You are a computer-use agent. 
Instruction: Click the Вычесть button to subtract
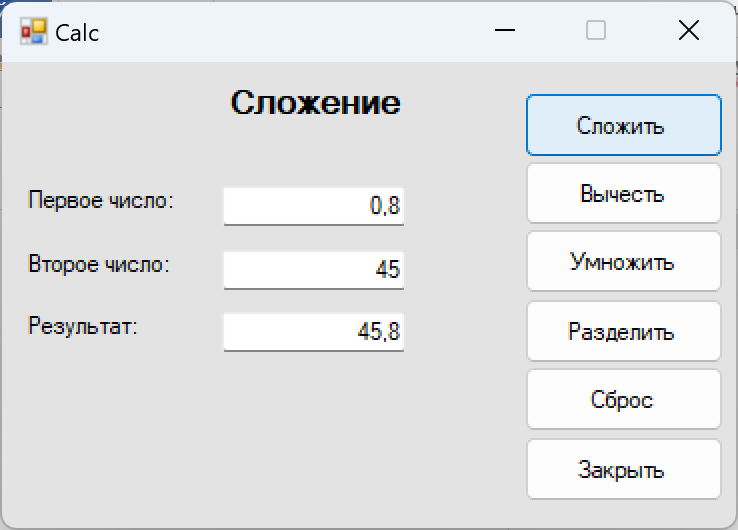tap(624, 193)
